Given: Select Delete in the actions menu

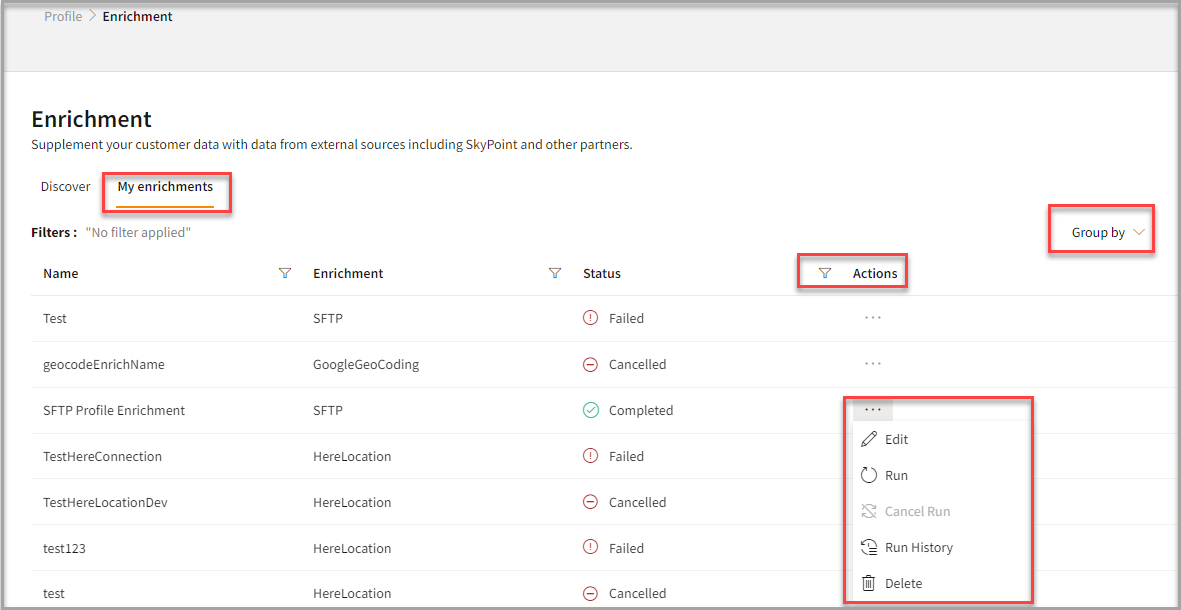Looking at the screenshot, I should (x=903, y=583).
